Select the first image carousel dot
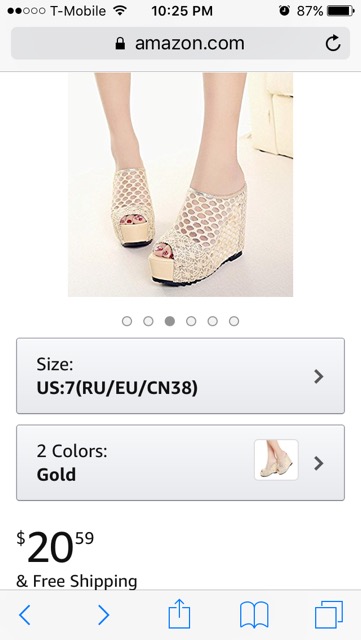361x640 pixels. [x=127, y=321]
